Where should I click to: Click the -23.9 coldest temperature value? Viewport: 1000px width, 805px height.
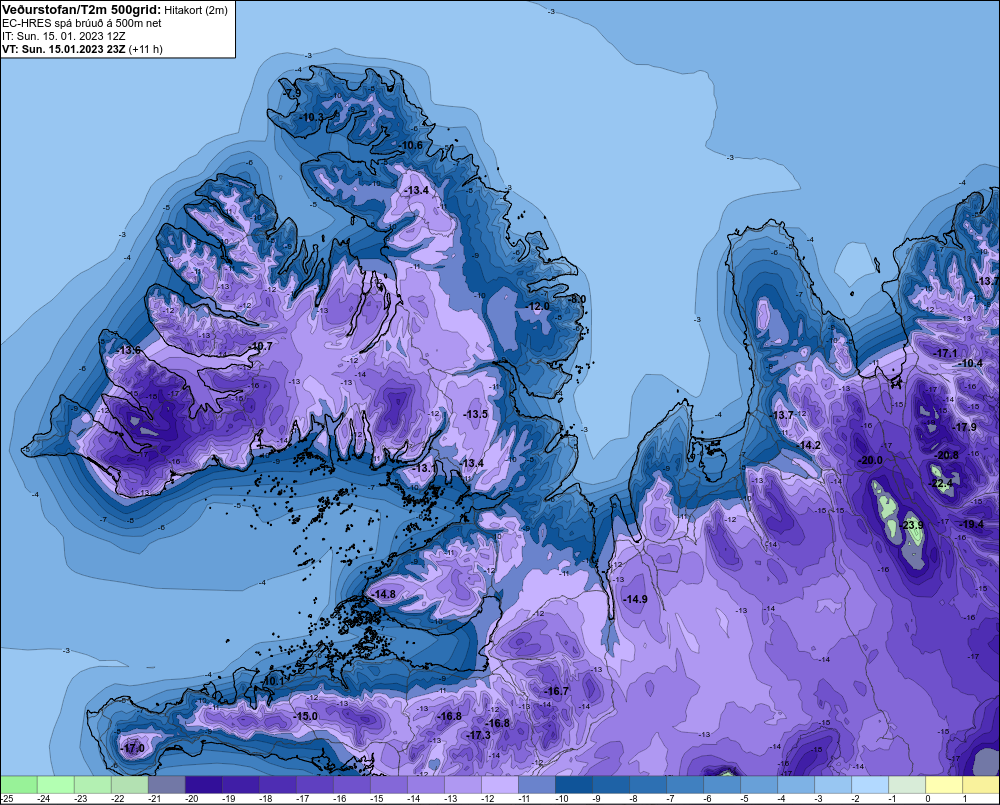tap(913, 525)
